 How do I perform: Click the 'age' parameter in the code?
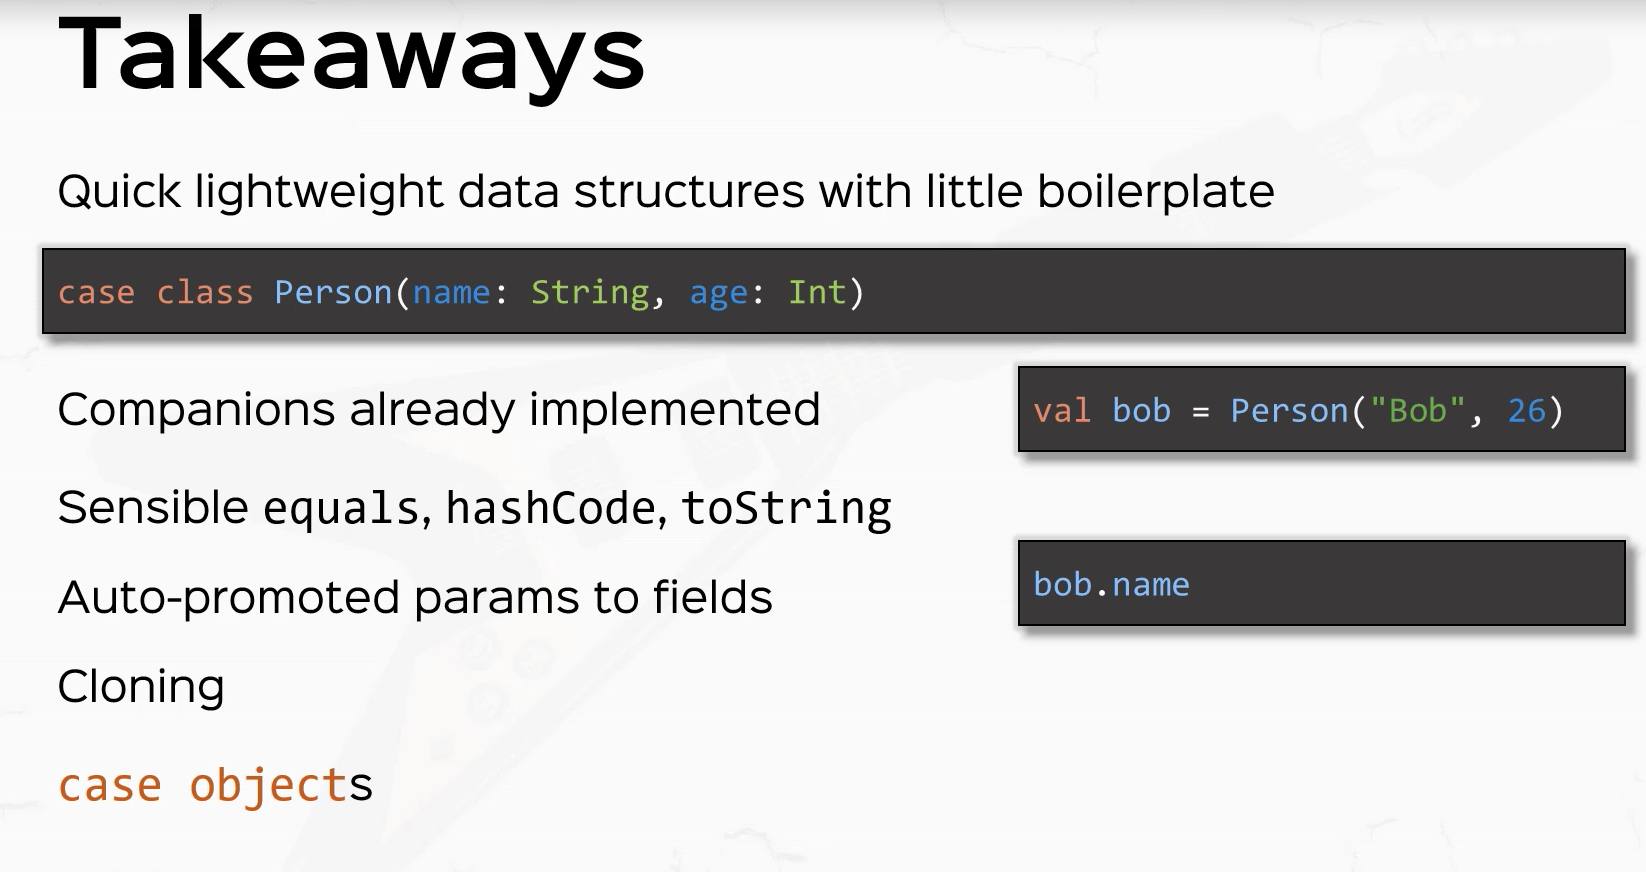718,293
